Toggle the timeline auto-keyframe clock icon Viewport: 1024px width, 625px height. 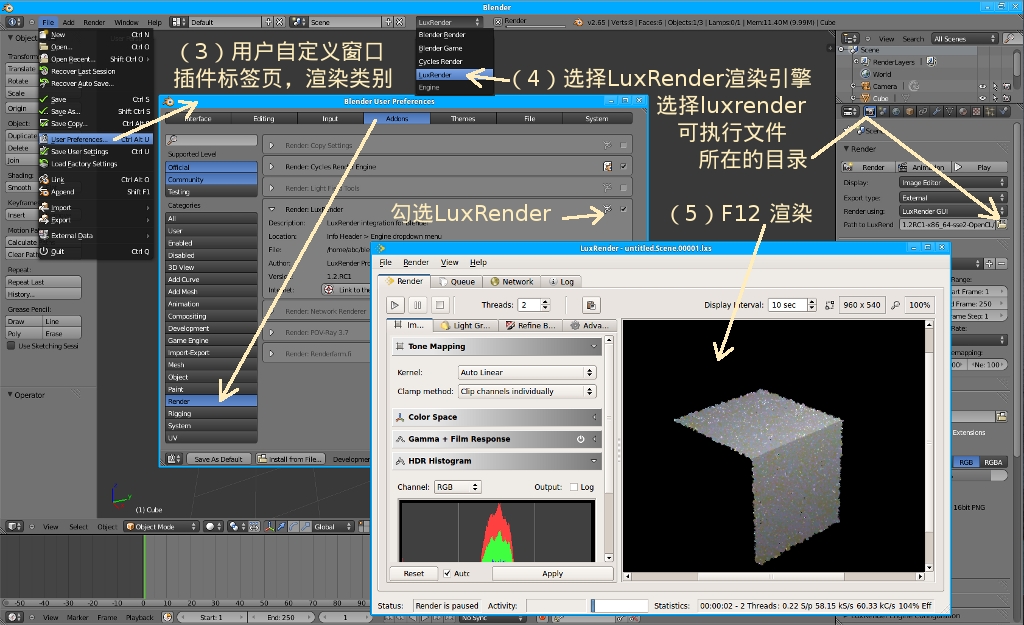(168, 617)
